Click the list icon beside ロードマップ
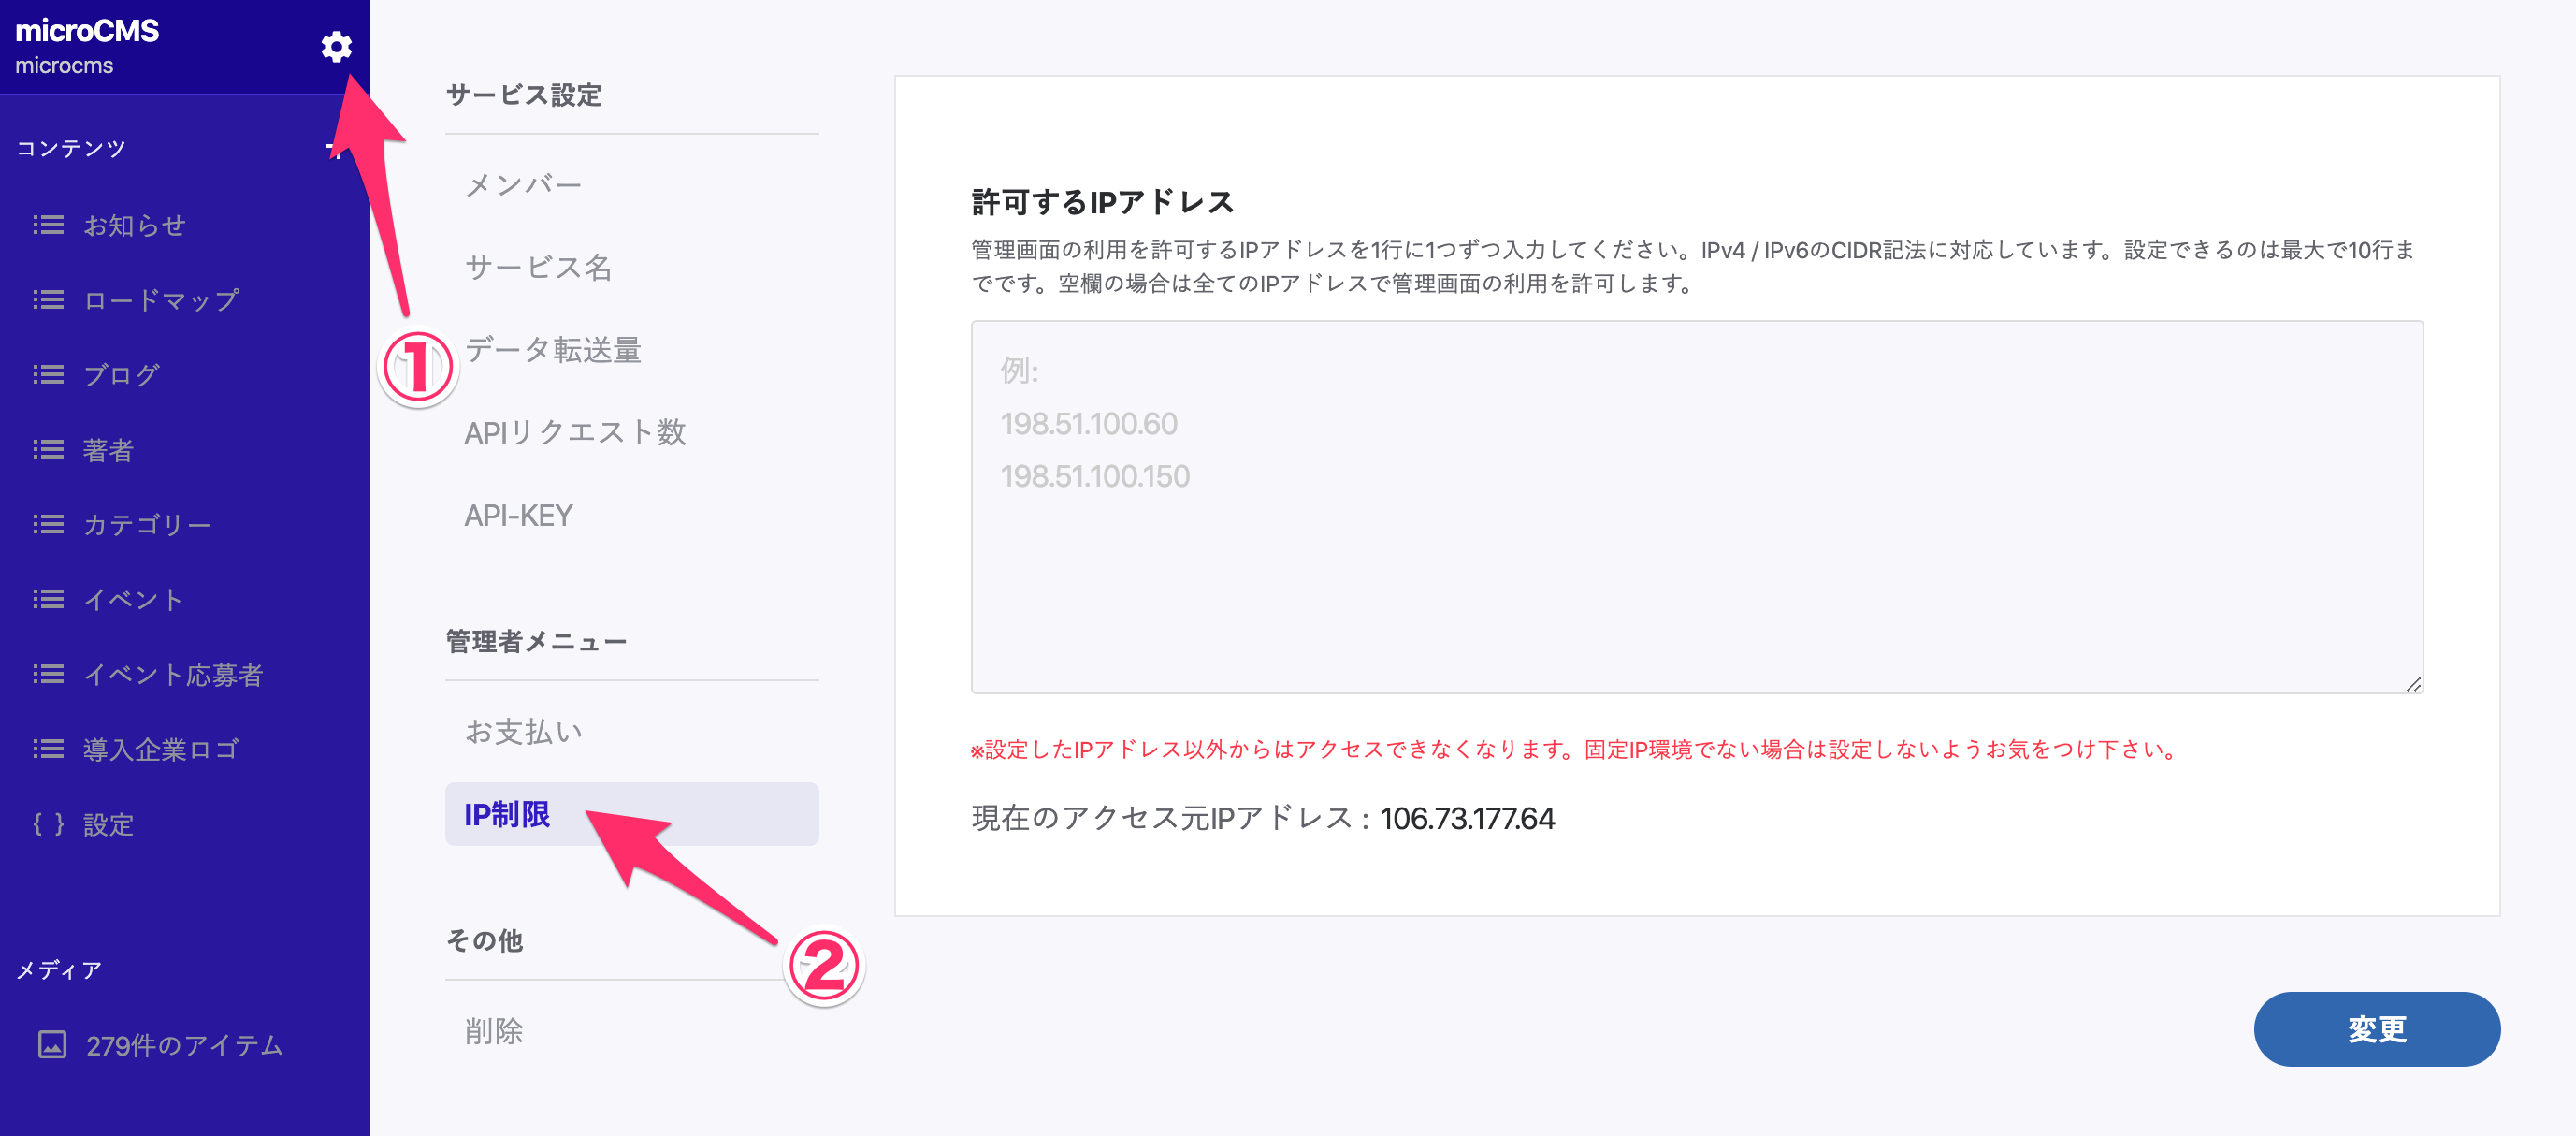 coord(48,300)
